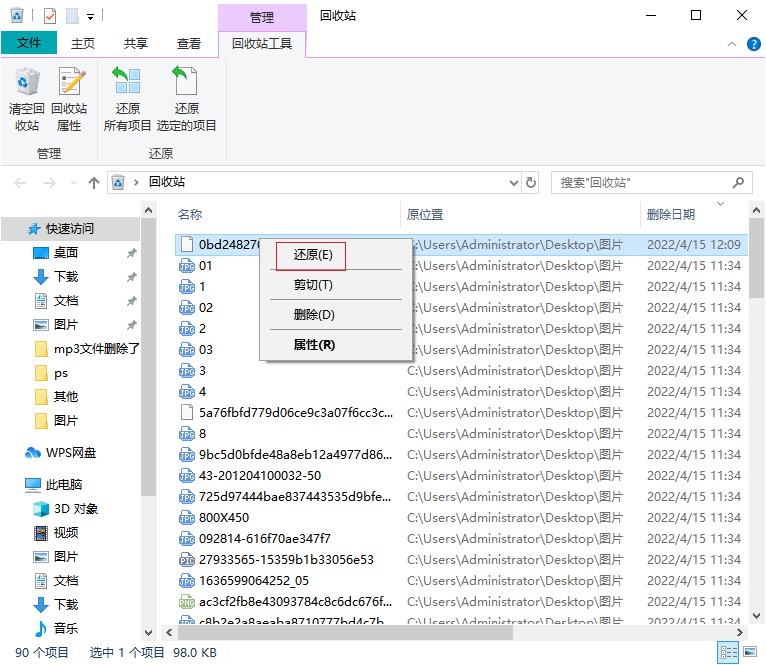The width and height of the screenshot is (766, 665).
Task: Click the new folder quick-access icon
Action: tap(72, 16)
